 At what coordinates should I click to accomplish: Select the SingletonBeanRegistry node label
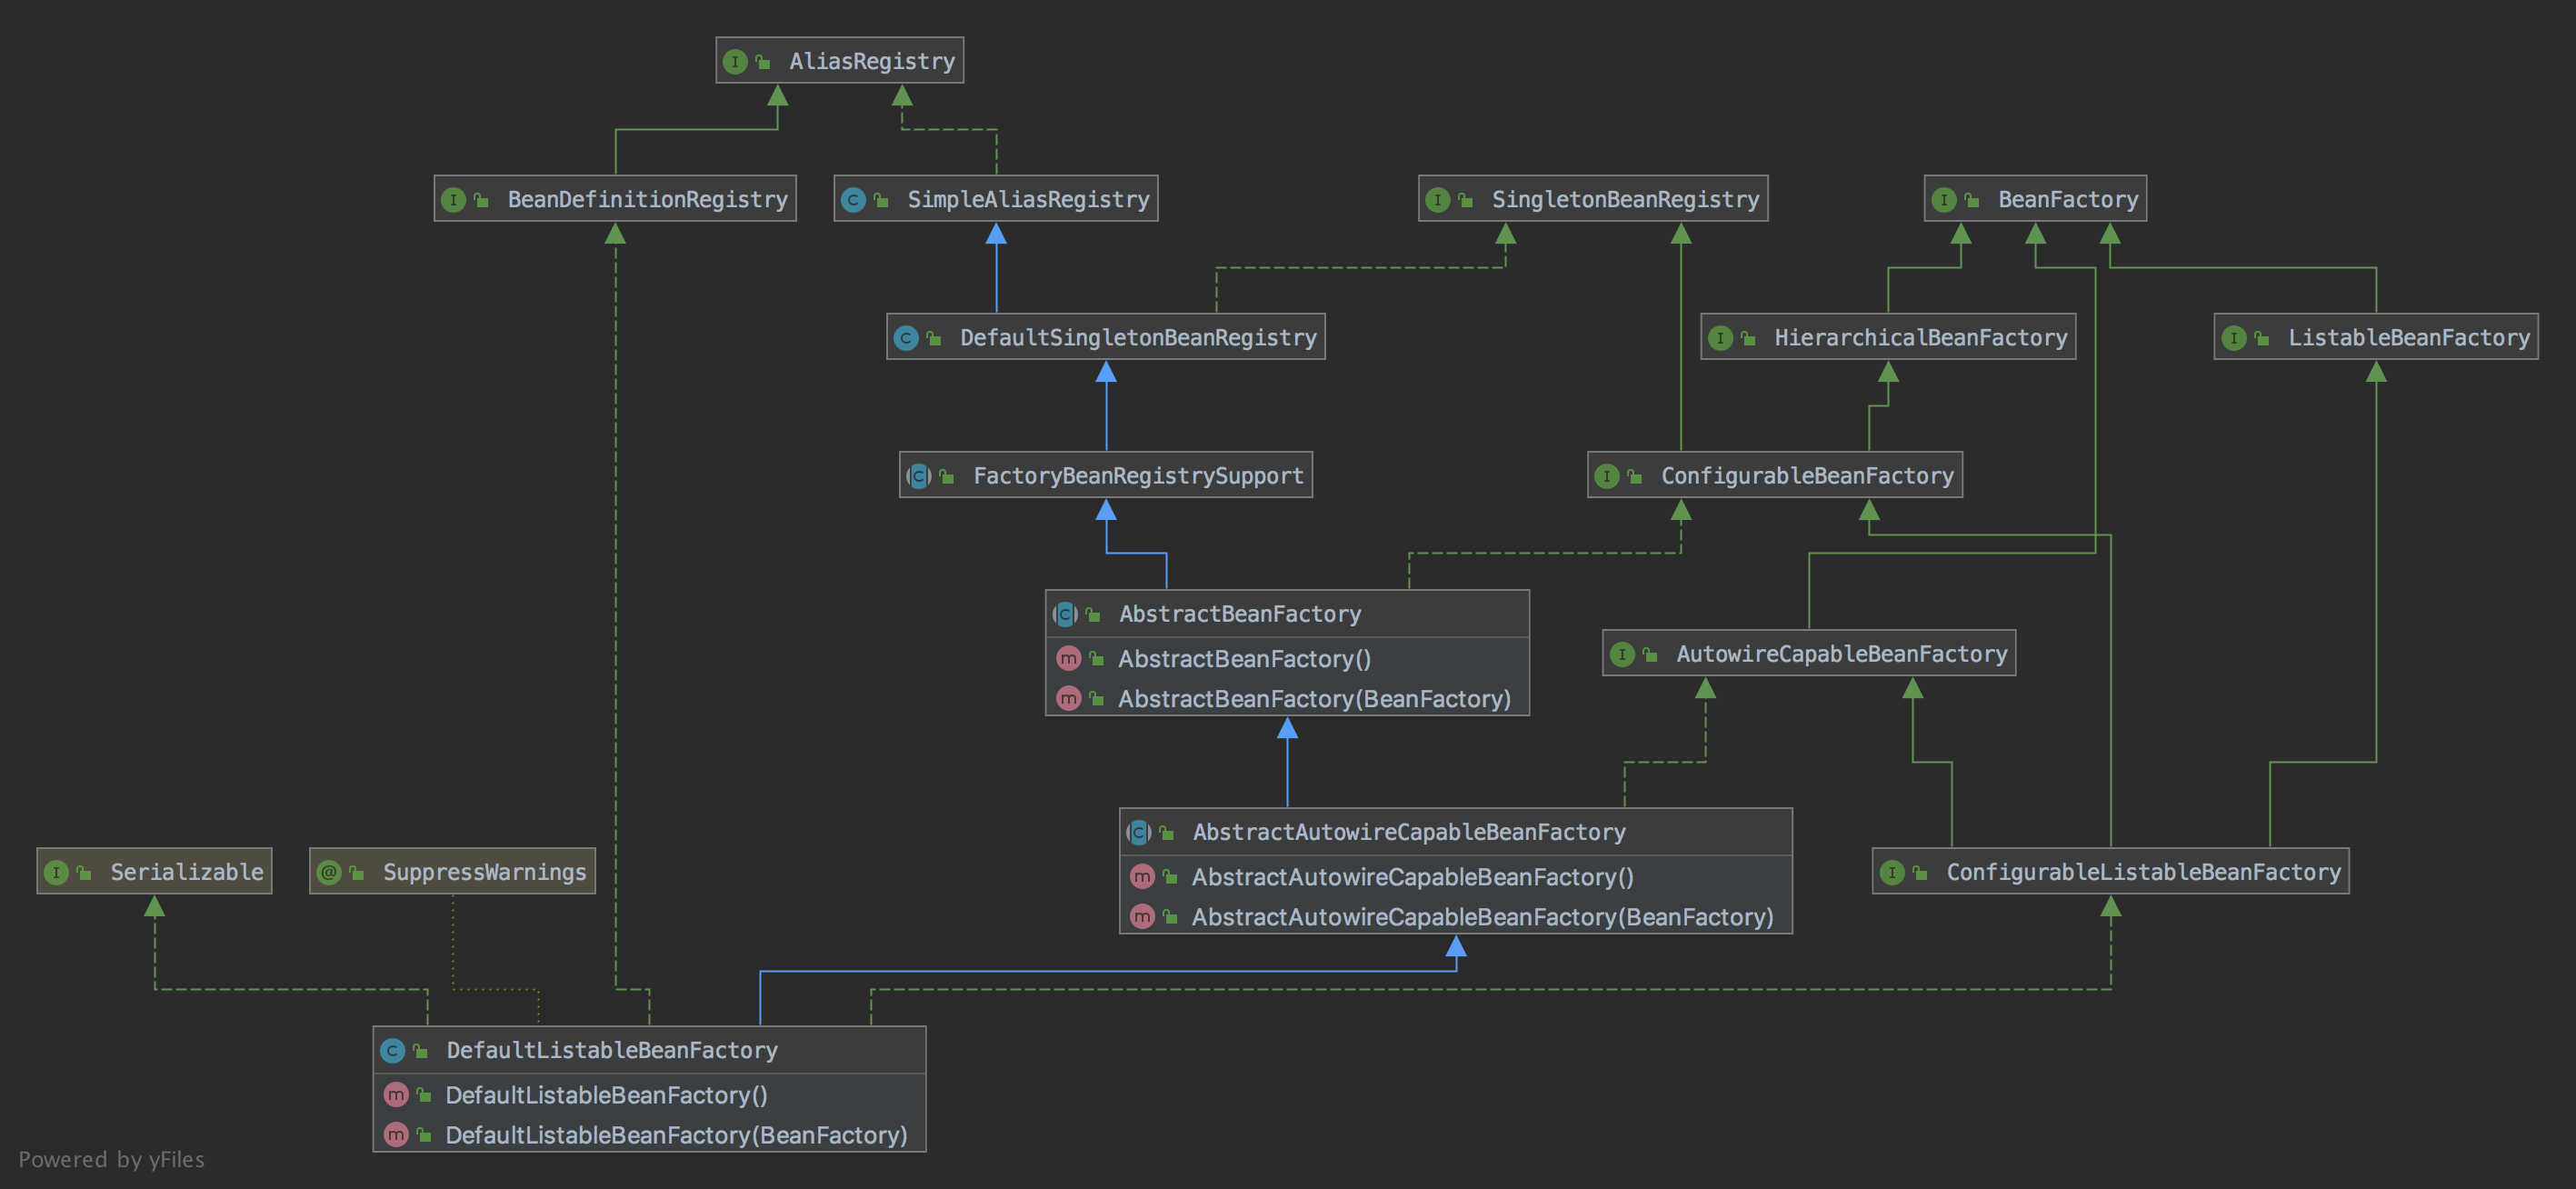tap(1625, 199)
